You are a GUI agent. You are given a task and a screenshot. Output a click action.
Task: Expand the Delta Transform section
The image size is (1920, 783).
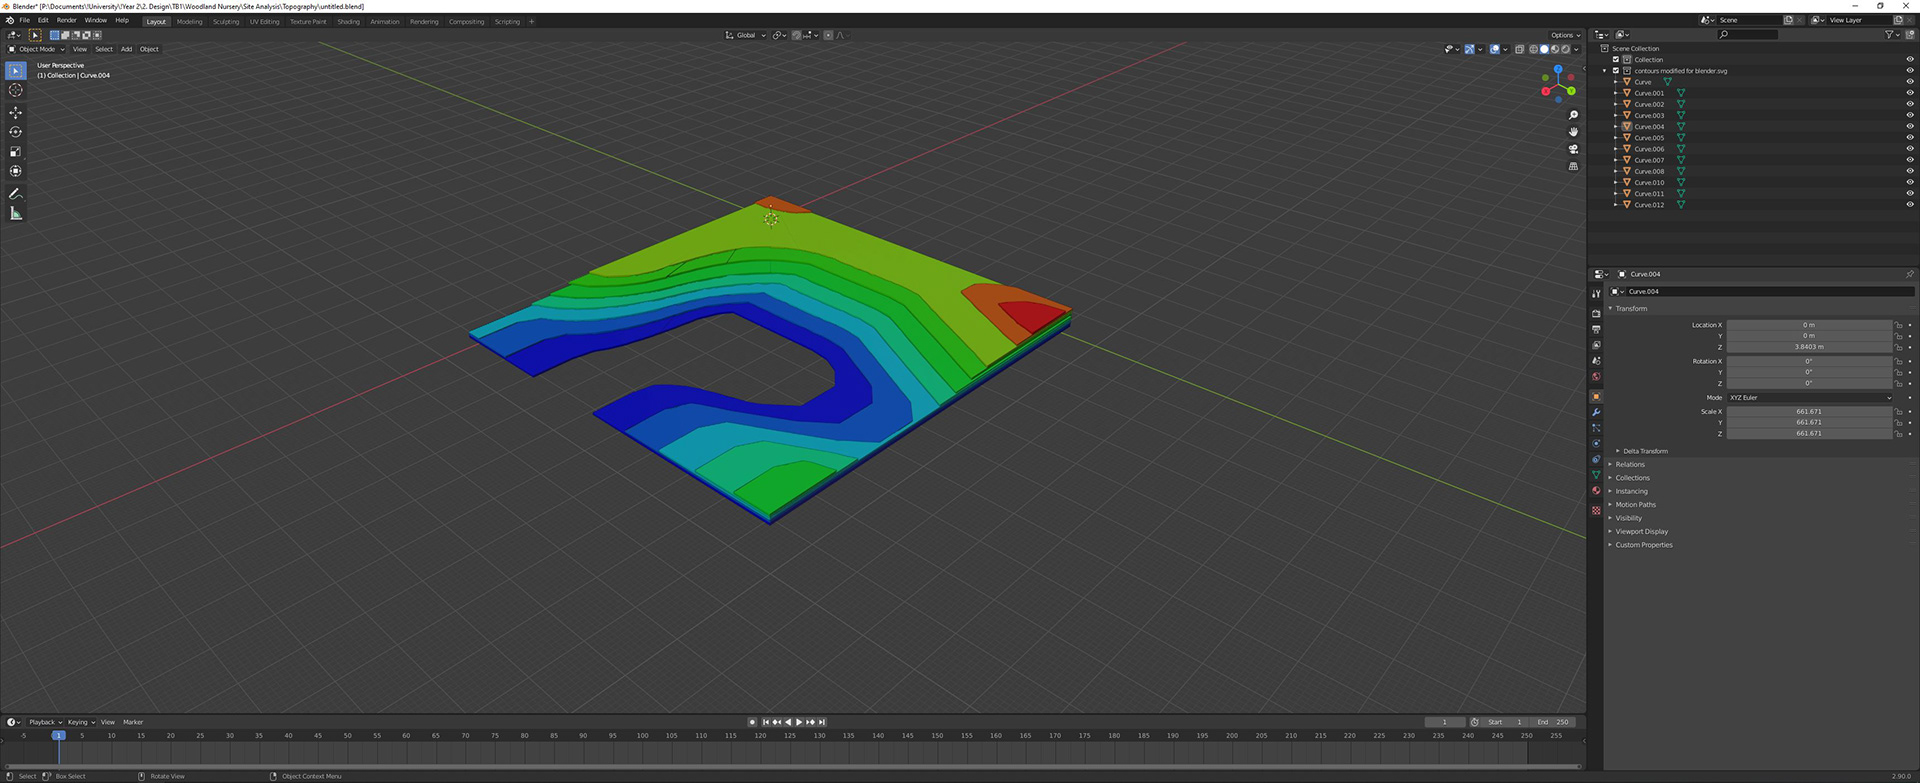pos(1645,451)
